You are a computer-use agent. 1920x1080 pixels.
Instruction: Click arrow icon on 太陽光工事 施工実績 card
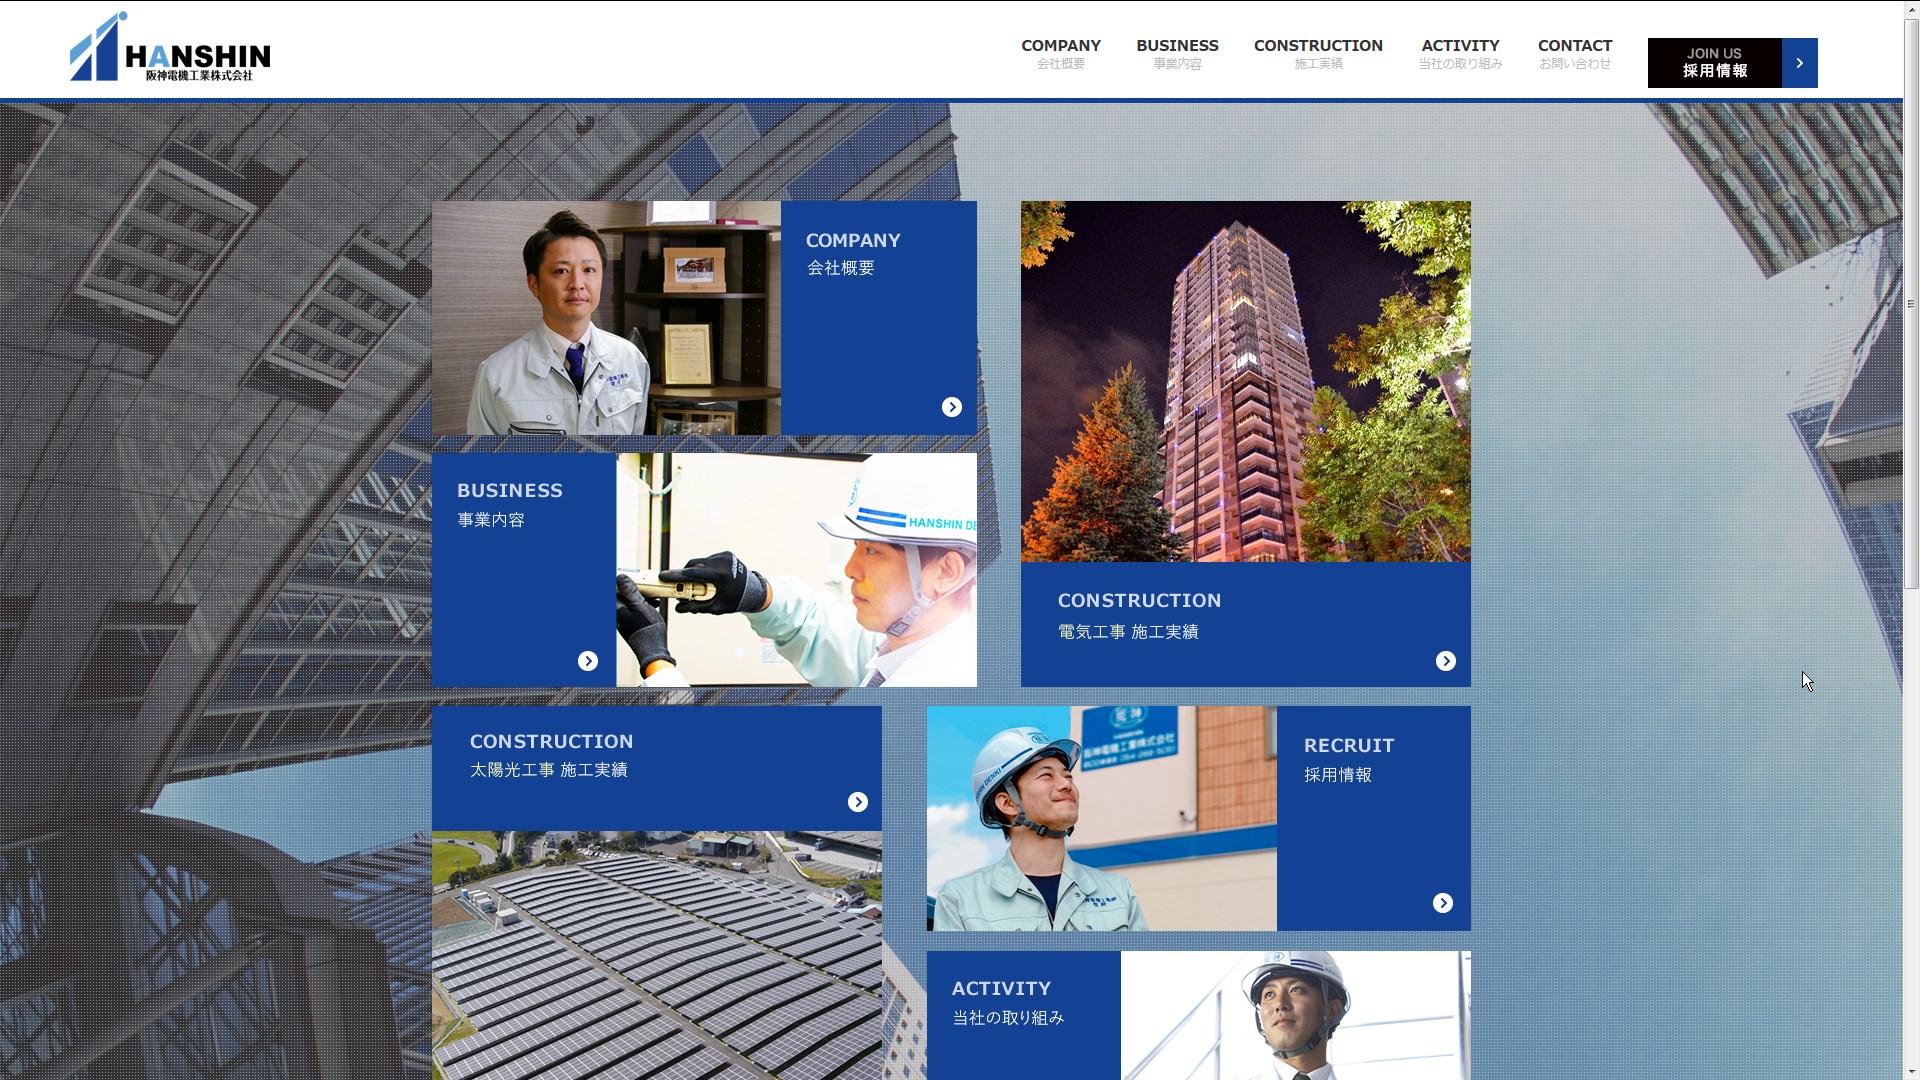pos(858,802)
